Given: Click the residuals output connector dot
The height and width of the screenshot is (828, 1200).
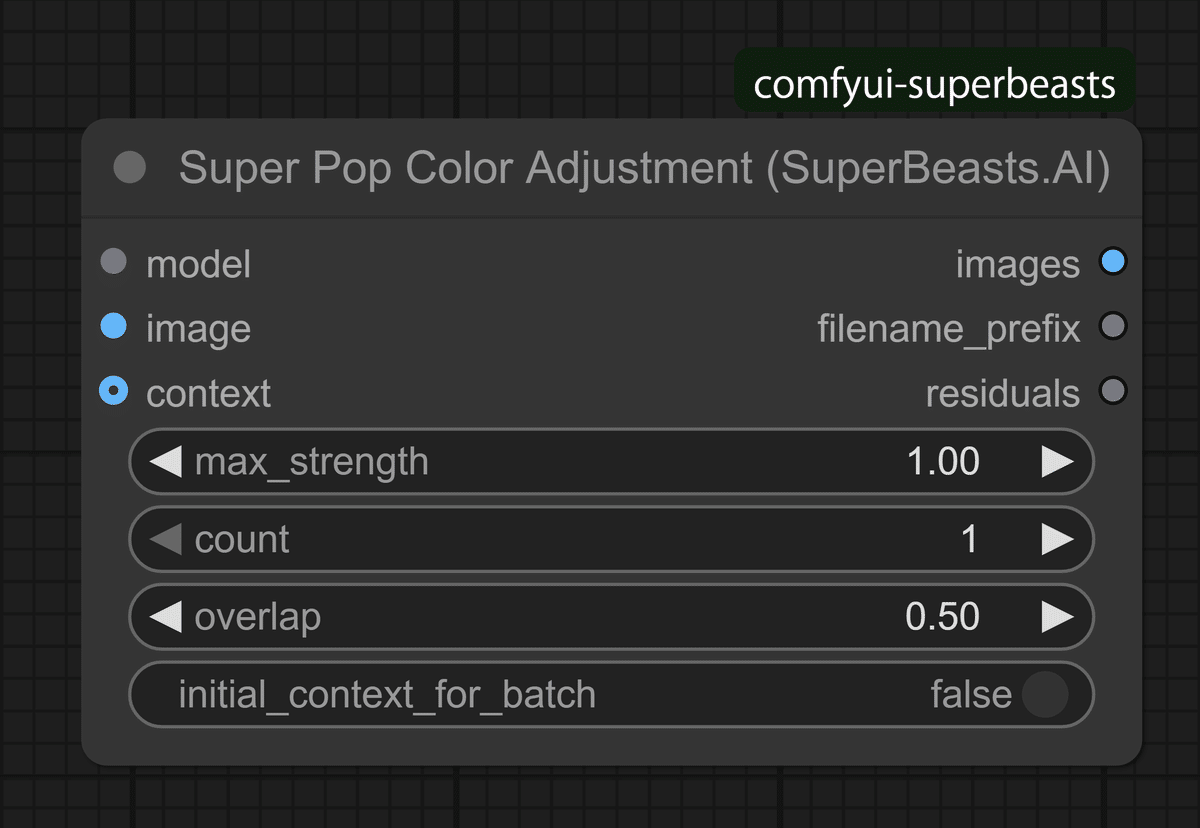Looking at the screenshot, I should 1113,392.
